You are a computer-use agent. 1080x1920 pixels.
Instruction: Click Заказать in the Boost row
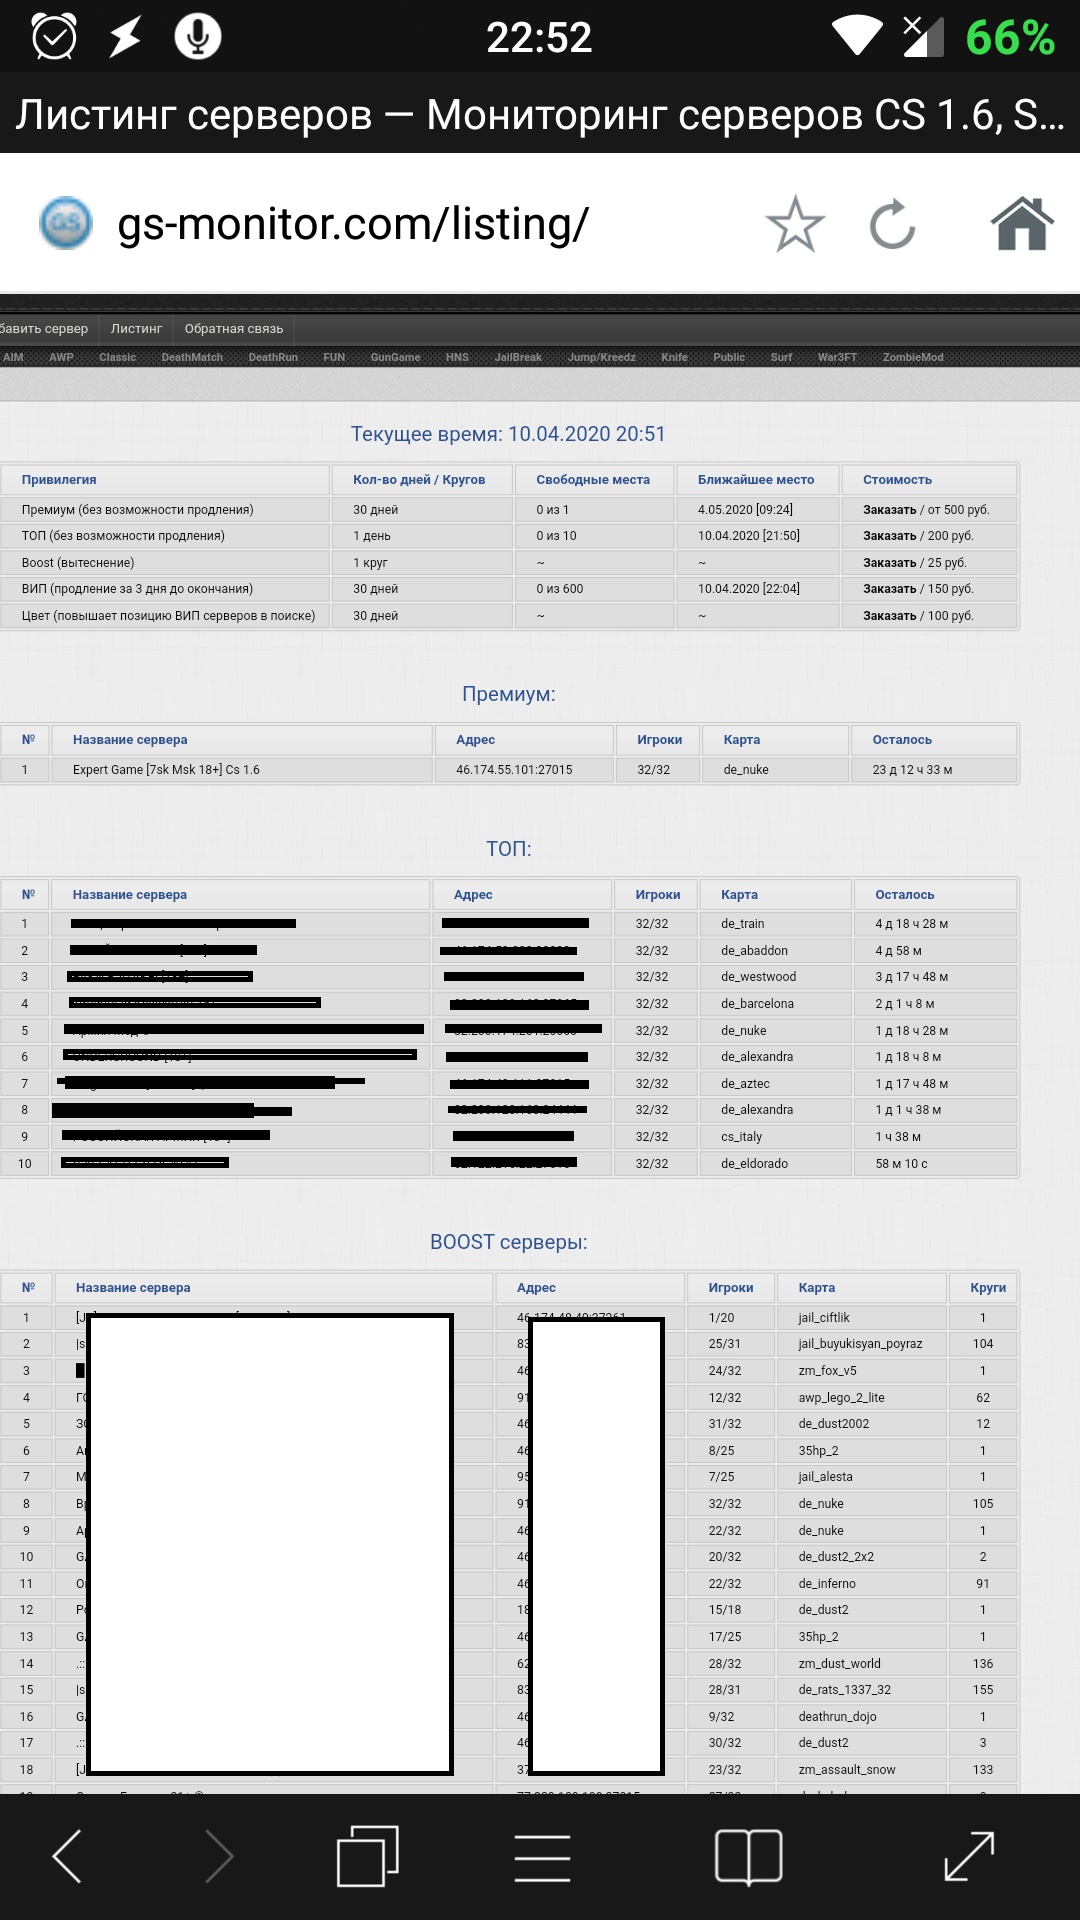coord(889,563)
